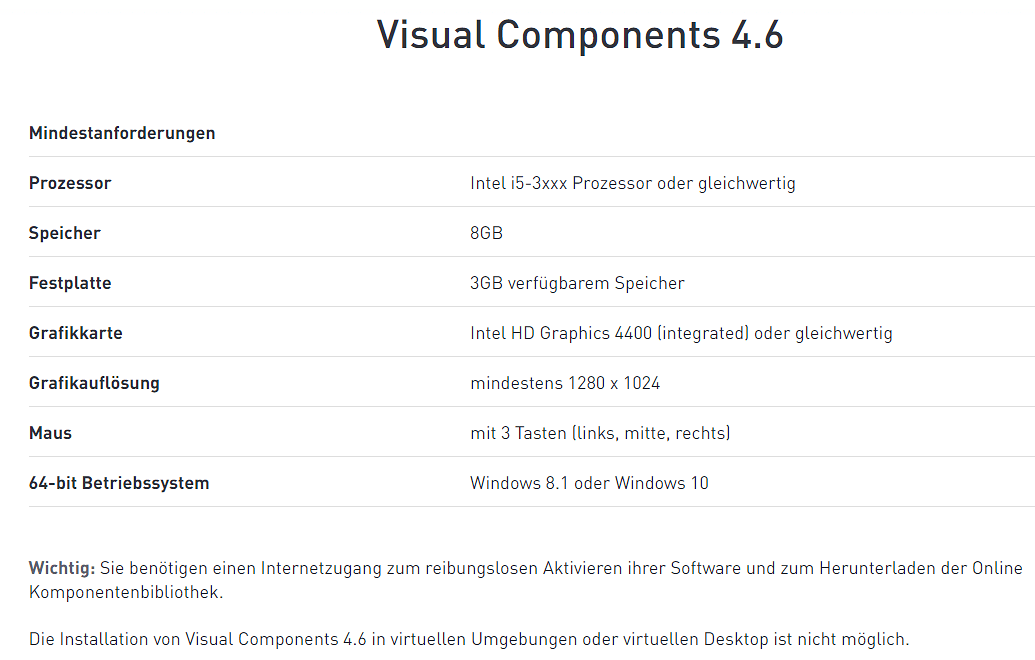Click the "Grafikkarte" row label
This screenshot has height=660, width=1035.
coord(76,333)
